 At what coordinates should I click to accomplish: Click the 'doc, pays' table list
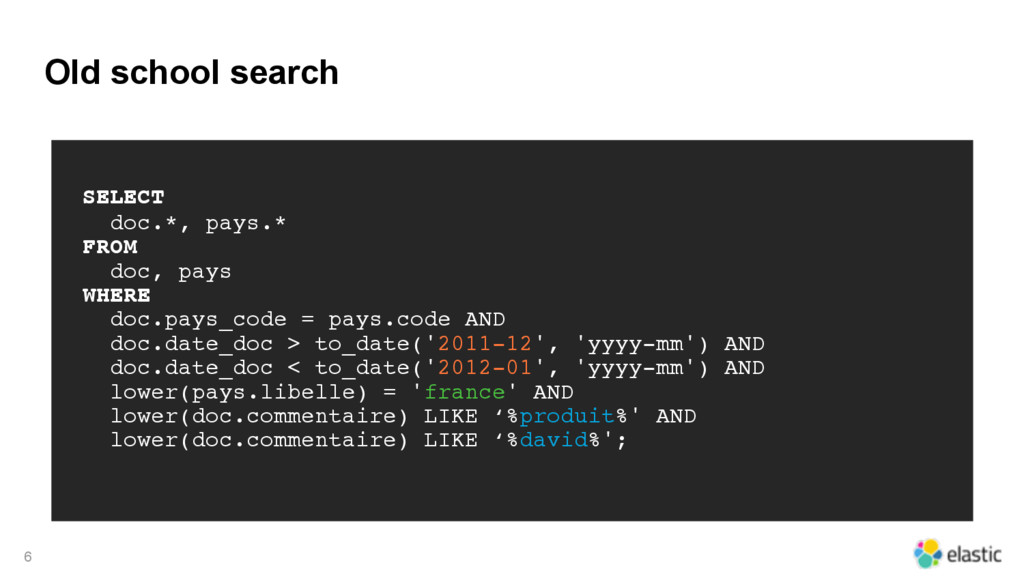pos(170,272)
